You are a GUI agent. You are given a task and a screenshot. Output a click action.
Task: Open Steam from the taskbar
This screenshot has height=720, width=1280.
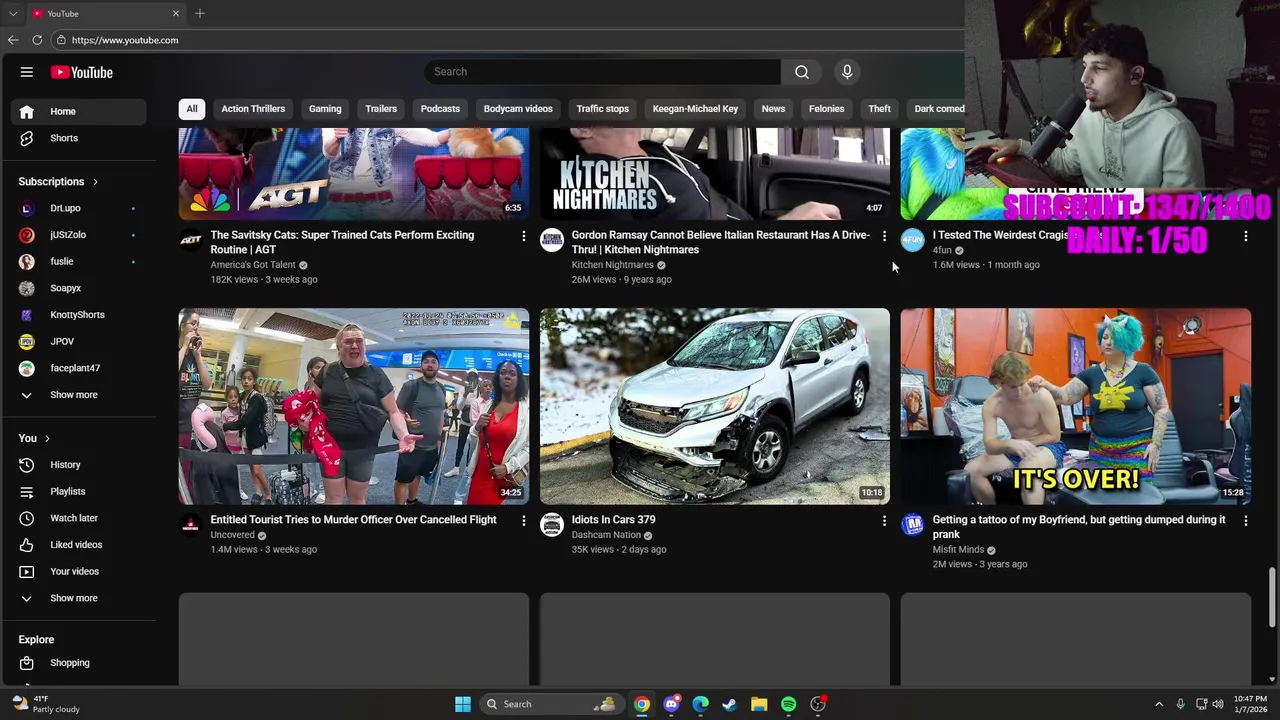730,704
